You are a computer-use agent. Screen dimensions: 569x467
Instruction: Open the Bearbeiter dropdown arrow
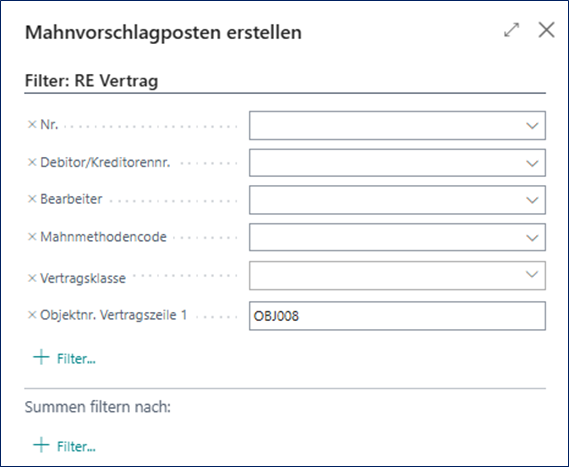coord(532,200)
